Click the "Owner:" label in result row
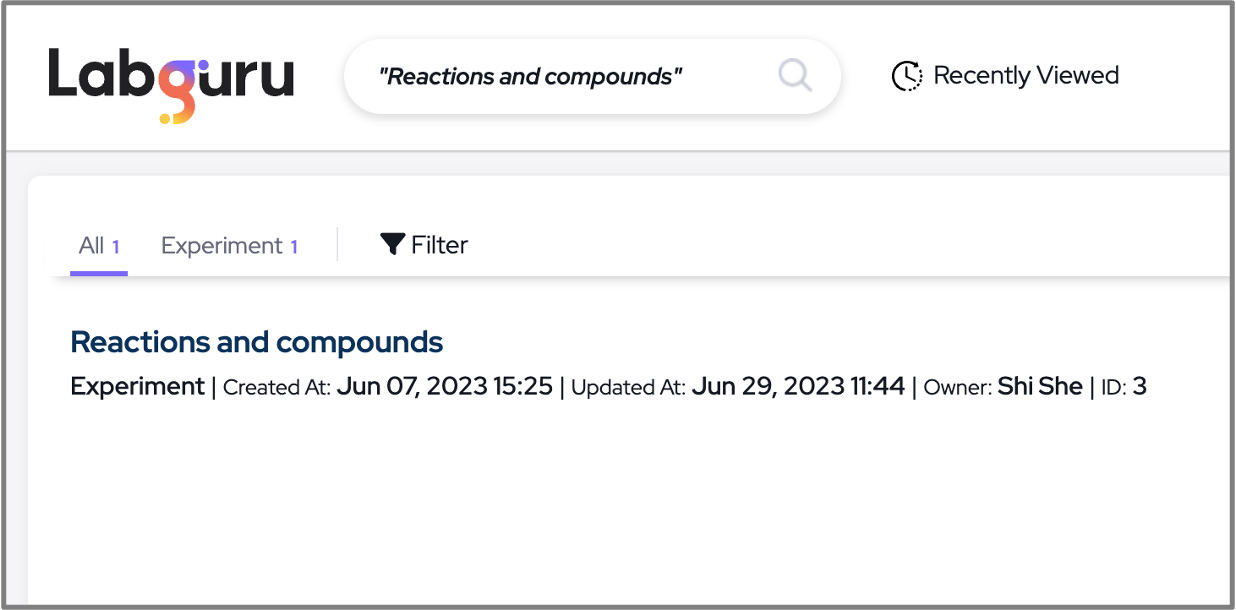The height and width of the screenshot is (610, 1236). (957, 387)
